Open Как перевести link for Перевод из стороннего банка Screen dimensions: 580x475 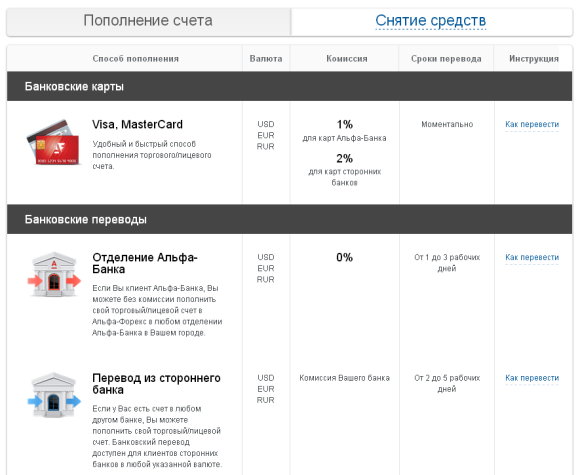click(532, 378)
